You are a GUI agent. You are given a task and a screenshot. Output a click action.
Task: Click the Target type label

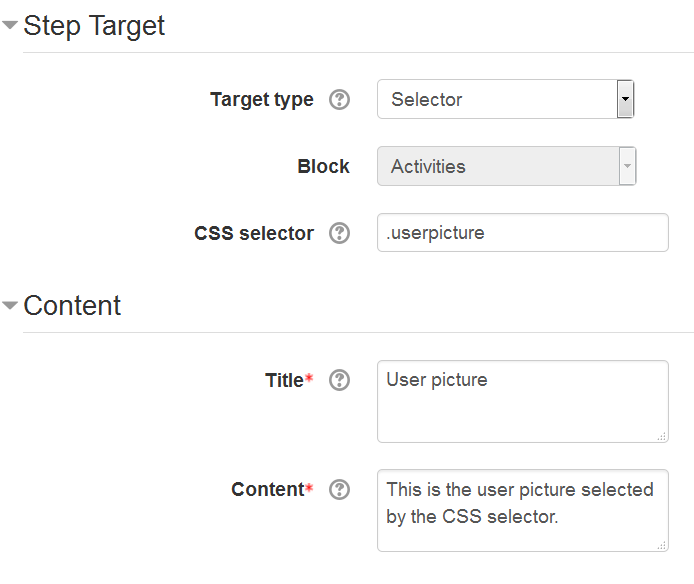[262, 100]
